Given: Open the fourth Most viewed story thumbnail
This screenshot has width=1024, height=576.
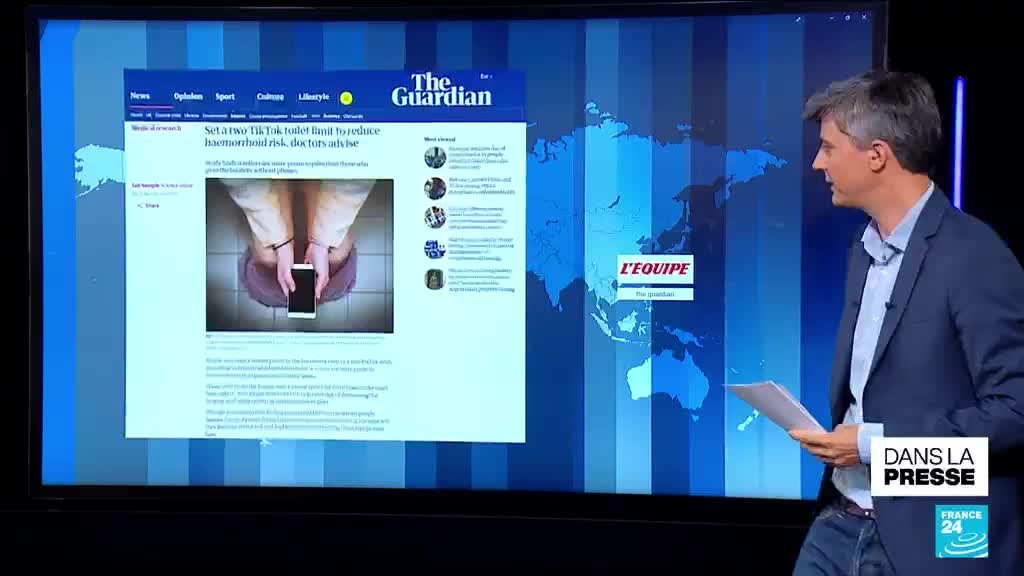Looking at the screenshot, I should pyautogui.click(x=434, y=248).
